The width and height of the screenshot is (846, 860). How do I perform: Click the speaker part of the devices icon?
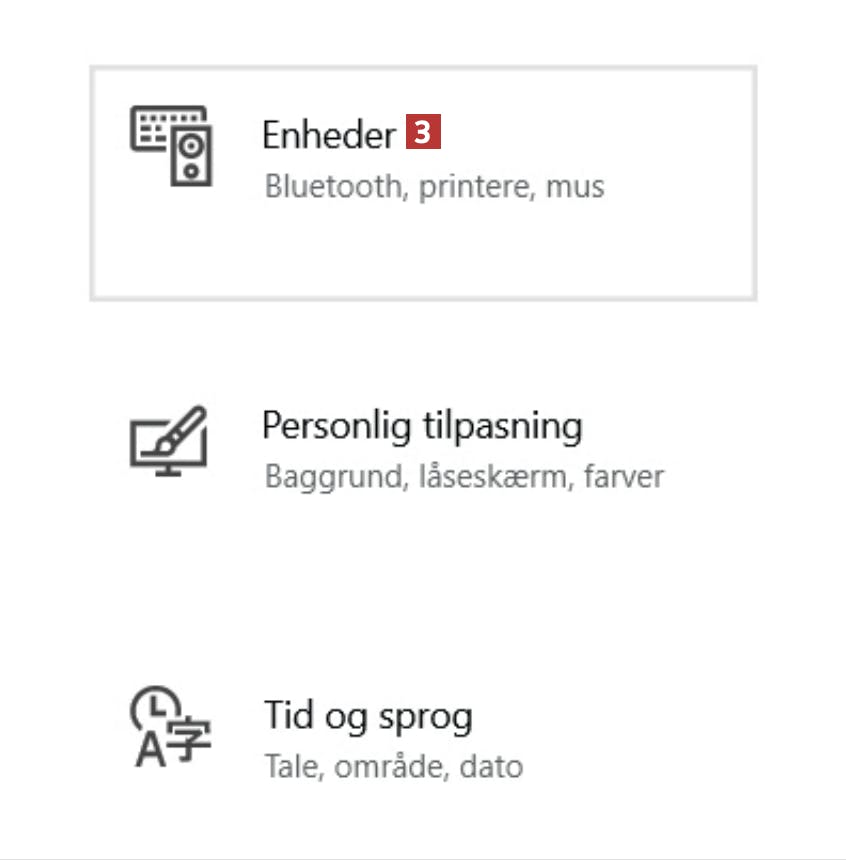pyautogui.click(x=191, y=156)
